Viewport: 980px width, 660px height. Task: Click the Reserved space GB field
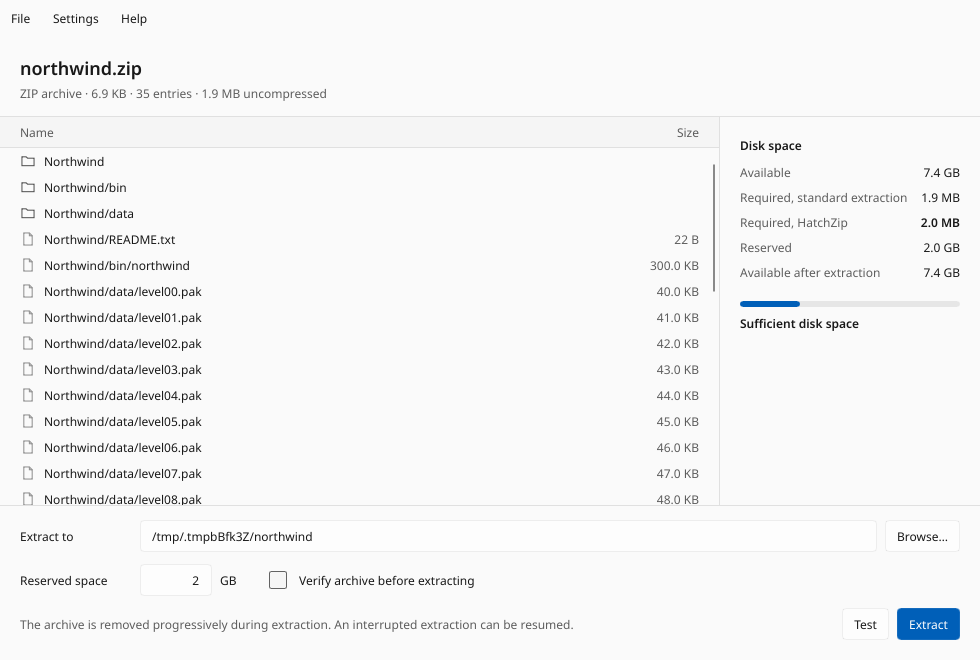[176, 581]
